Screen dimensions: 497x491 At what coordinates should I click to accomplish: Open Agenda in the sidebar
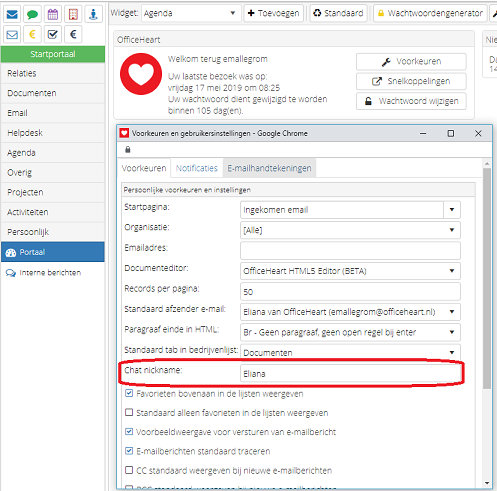pos(53,153)
